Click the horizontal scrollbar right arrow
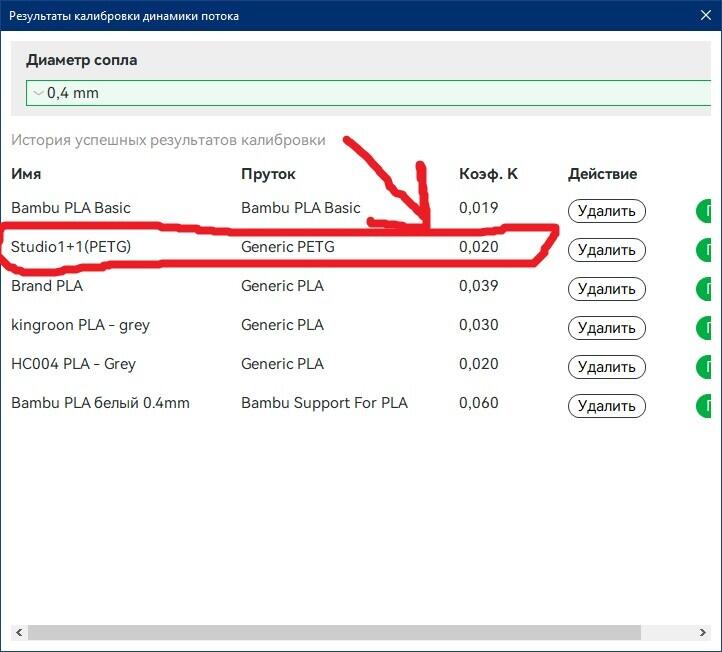This screenshot has height=652, width=722. (703, 632)
